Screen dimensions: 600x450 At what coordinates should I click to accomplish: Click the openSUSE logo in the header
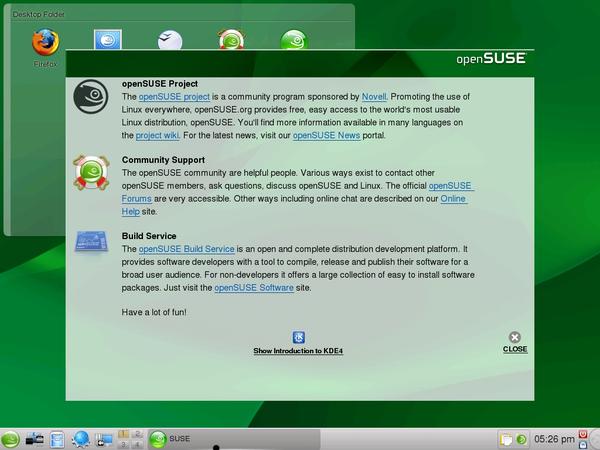(x=491, y=59)
